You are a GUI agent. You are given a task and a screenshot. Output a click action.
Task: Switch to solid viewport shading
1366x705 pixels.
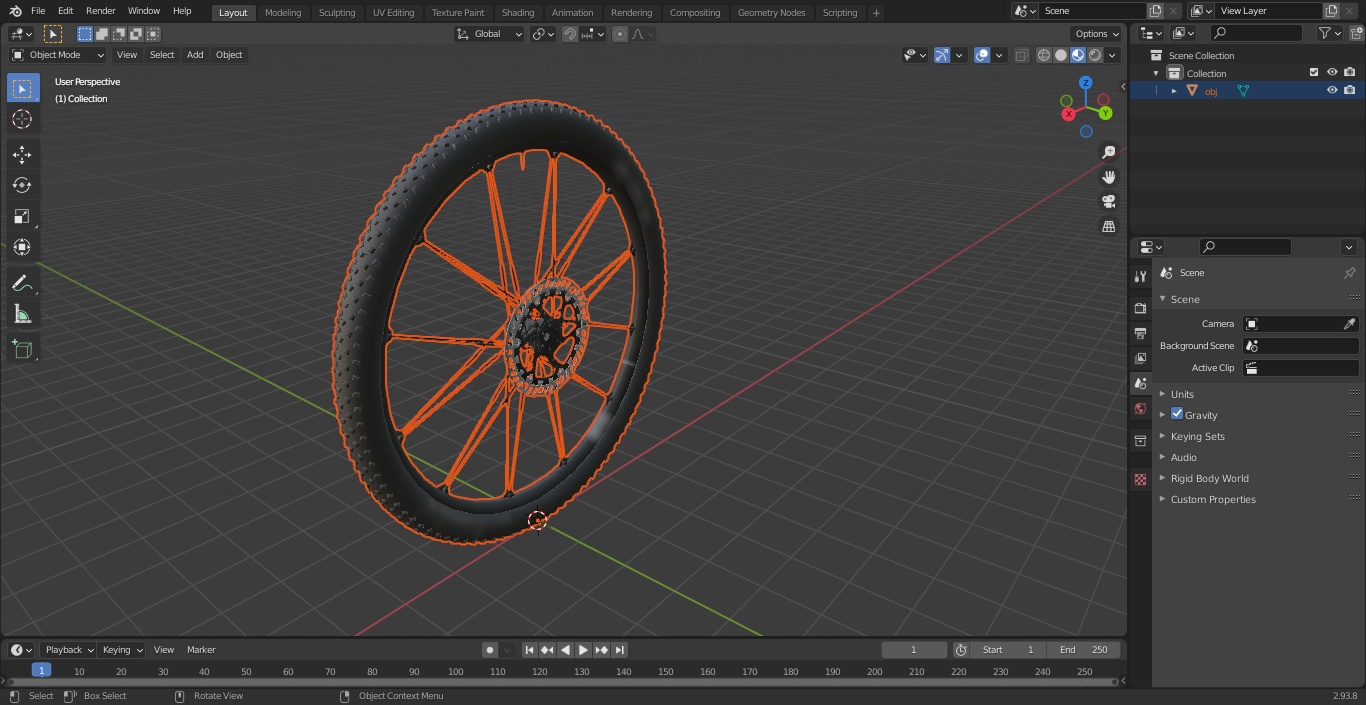1061,55
